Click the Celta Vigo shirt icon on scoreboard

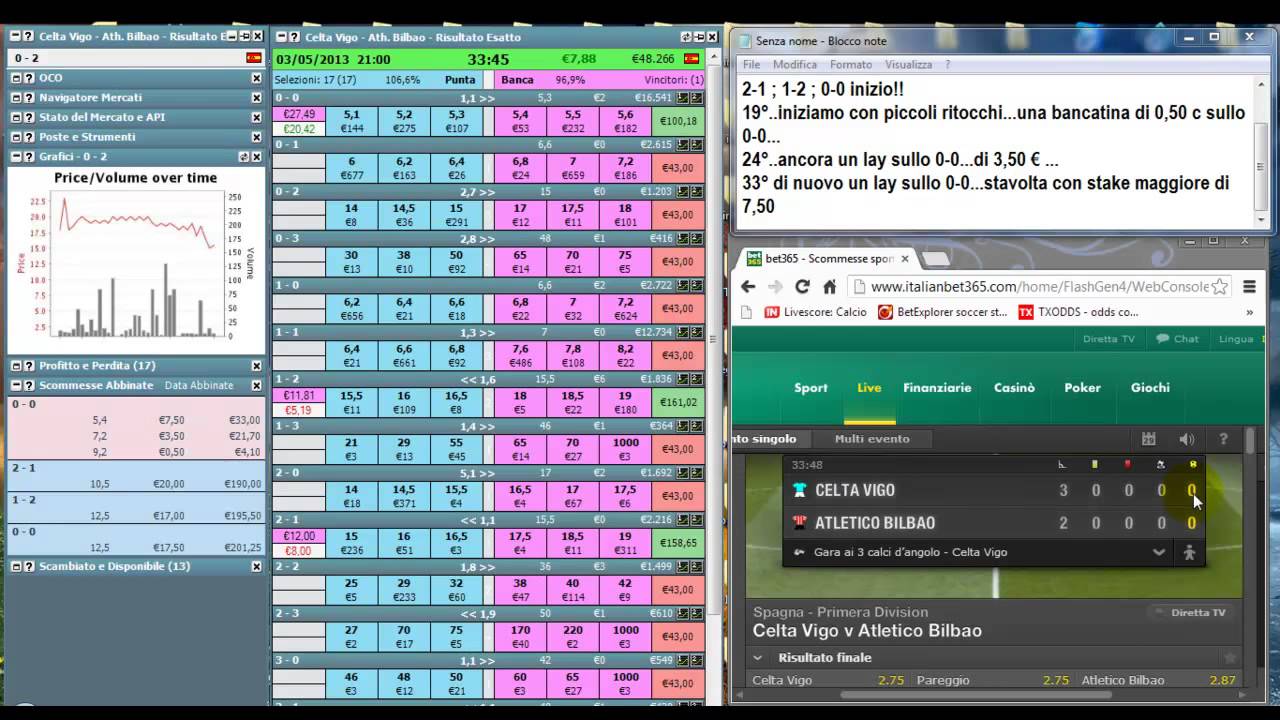[799, 490]
